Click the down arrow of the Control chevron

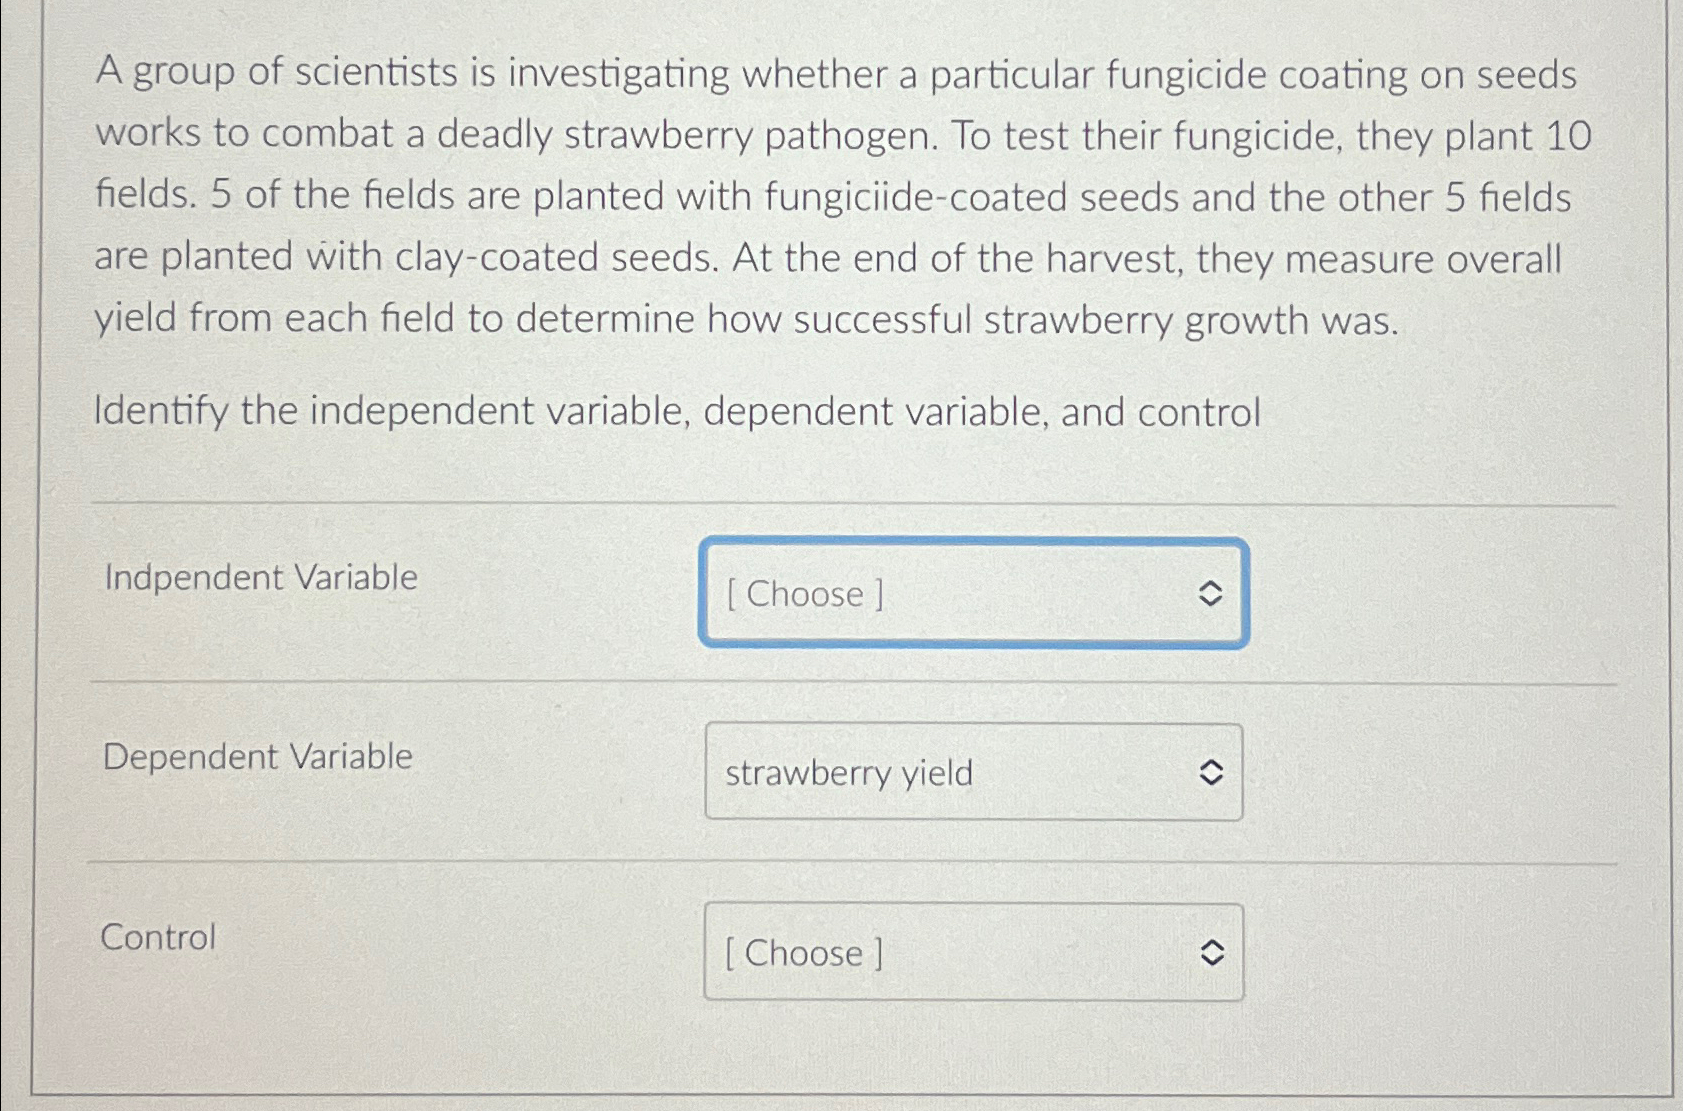(1213, 961)
